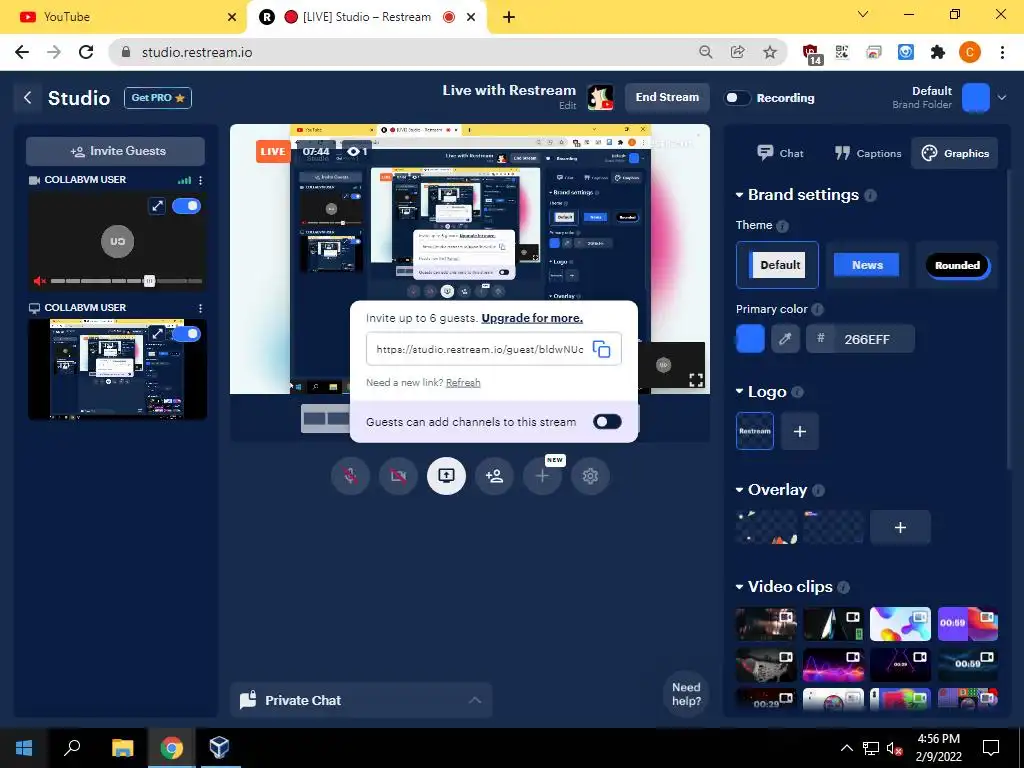
Task: Click the Edit link under stream title
Action: click(x=568, y=106)
